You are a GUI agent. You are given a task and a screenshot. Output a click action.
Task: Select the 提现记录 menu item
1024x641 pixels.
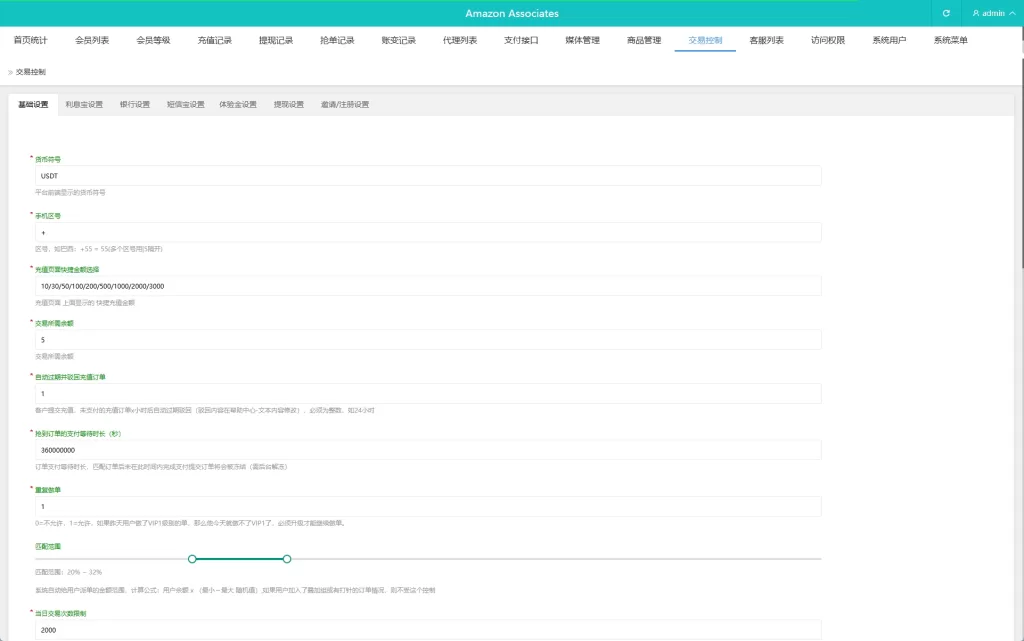coord(276,40)
